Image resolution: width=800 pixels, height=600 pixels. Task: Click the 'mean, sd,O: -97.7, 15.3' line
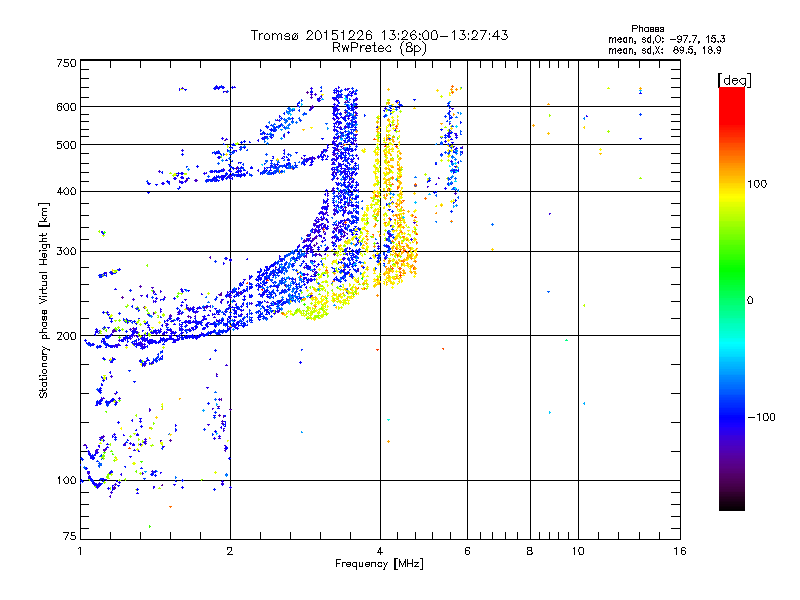[x=667, y=39]
